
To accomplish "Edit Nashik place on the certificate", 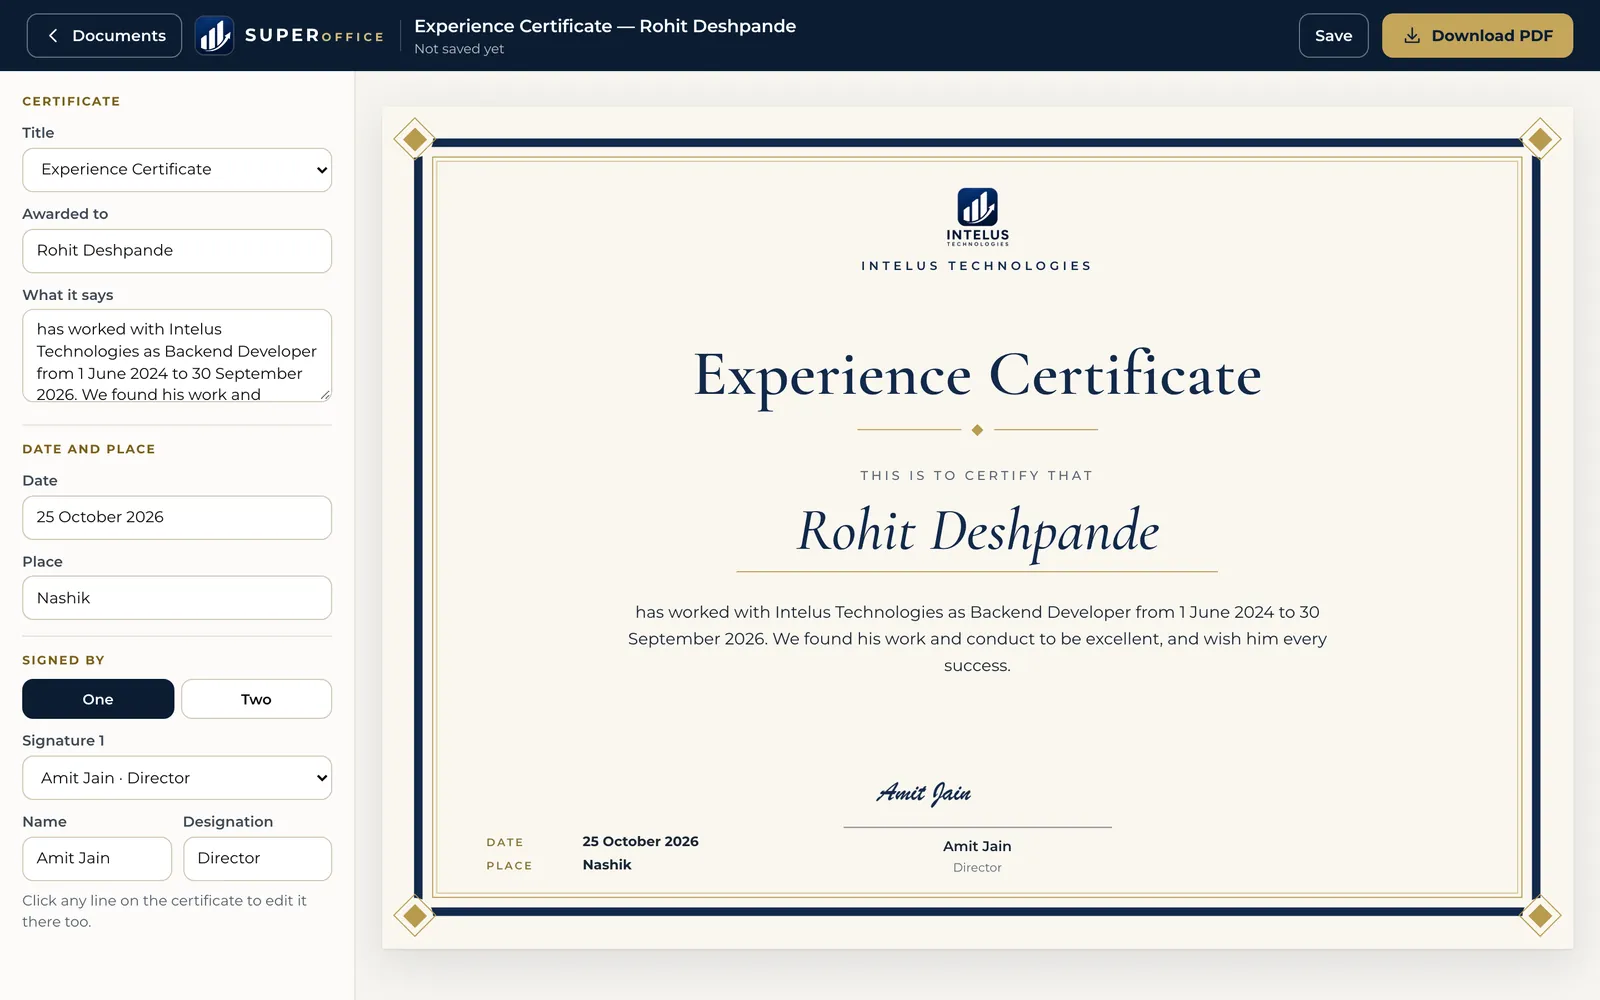I will [x=607, y=865].
